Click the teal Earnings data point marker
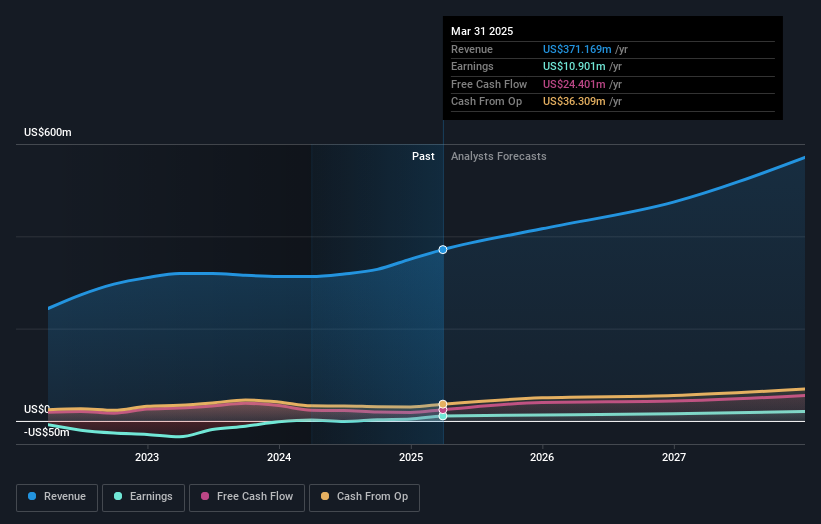Image resolution: width=821 pixels, height=524 pixels. pyautogui.click(x=443, y=416)
